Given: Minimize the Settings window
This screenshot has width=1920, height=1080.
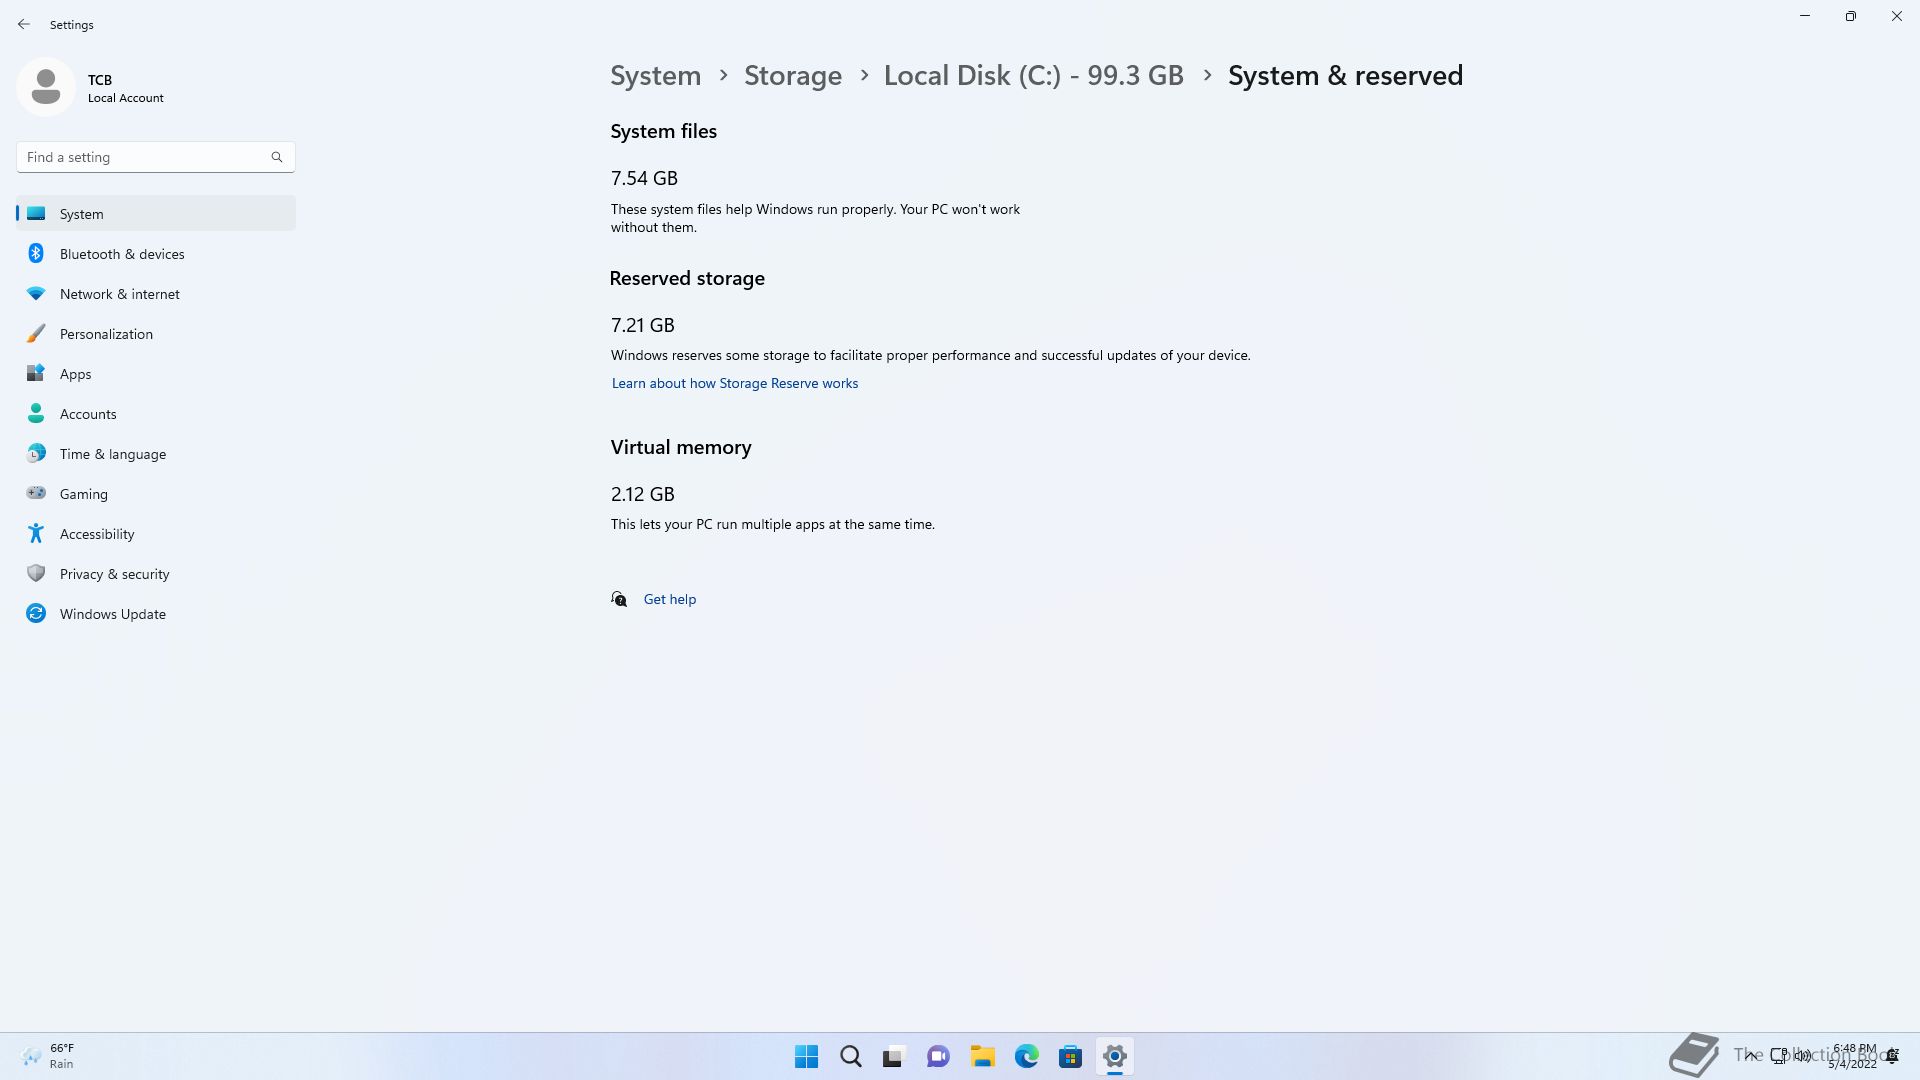Looking at the screenshot, I should (1805, 16).
